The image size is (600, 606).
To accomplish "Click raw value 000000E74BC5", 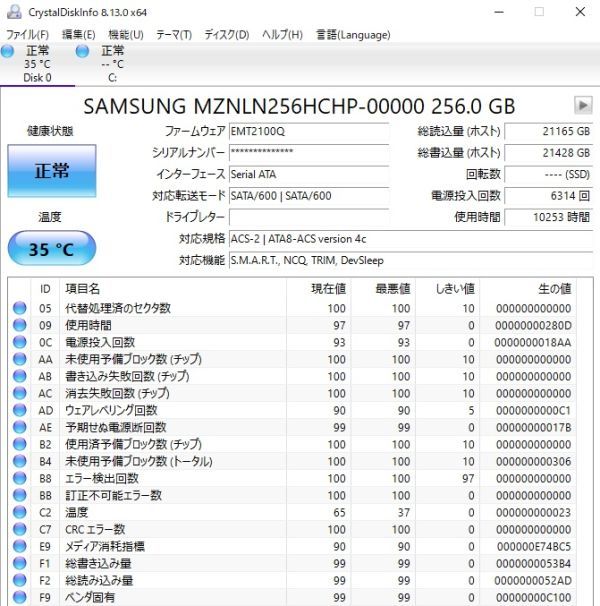I will [x=534, y=546].
